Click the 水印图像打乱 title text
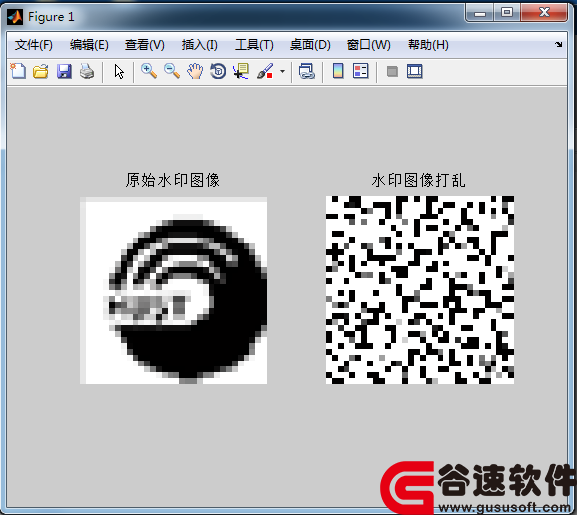 pos(418,180)
